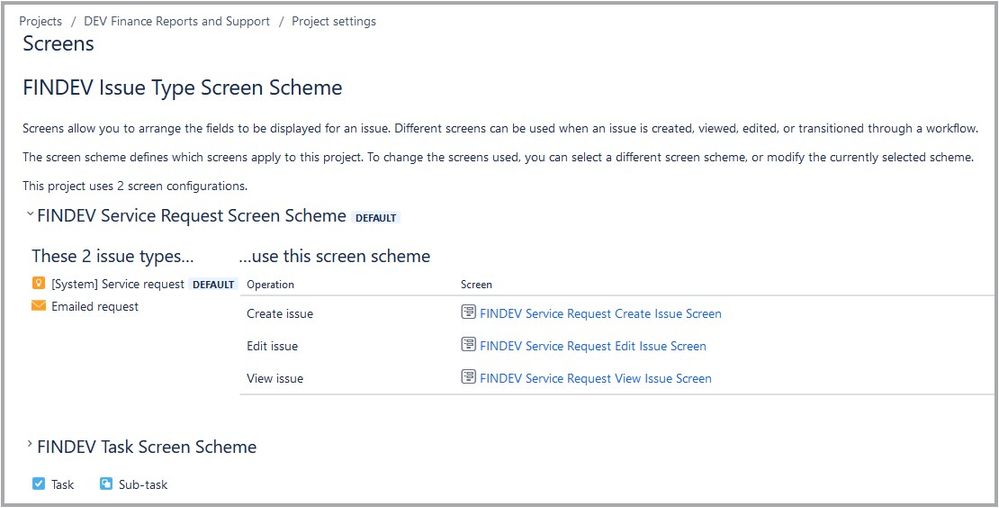Screen dimensions: 999x508
Task: Open FINDEV Service Request Create Issue Screen
Action: 600,314
